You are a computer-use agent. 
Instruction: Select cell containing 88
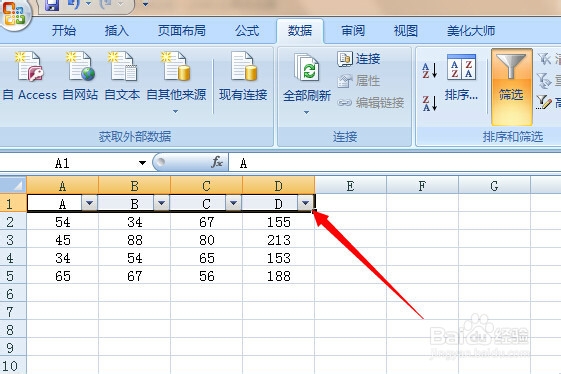tap(135, 240)
